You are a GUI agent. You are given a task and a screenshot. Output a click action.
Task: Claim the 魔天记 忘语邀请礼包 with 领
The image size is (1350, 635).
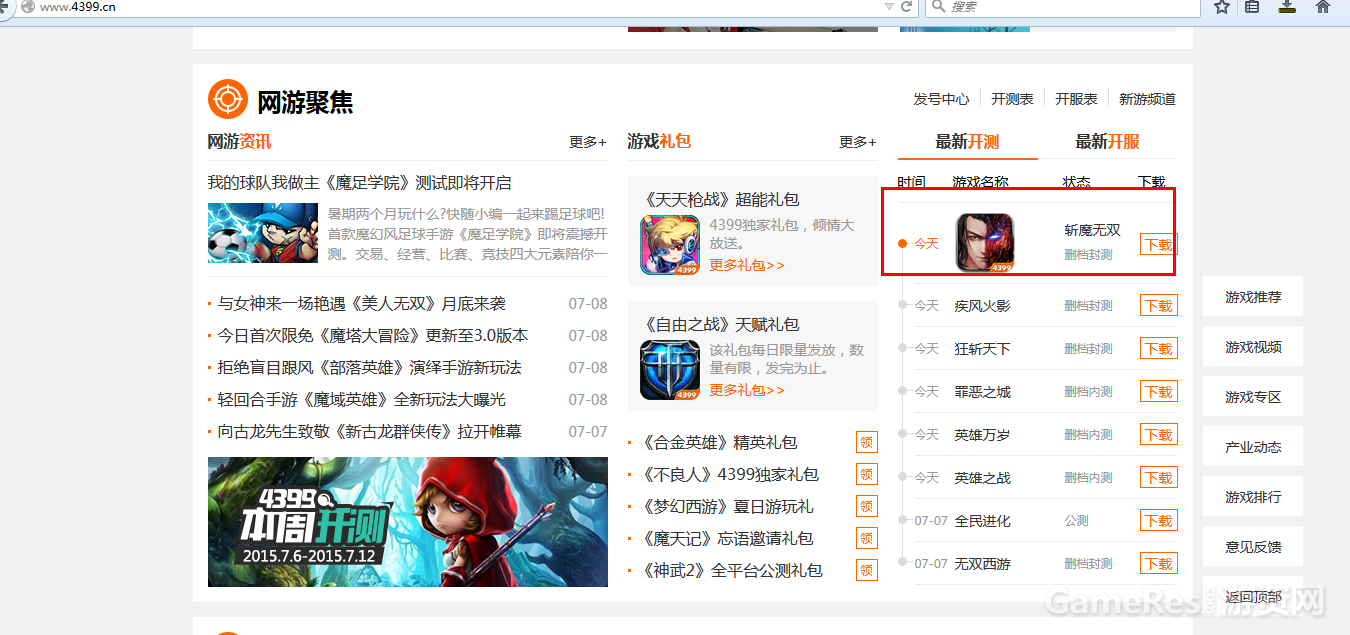867,539
